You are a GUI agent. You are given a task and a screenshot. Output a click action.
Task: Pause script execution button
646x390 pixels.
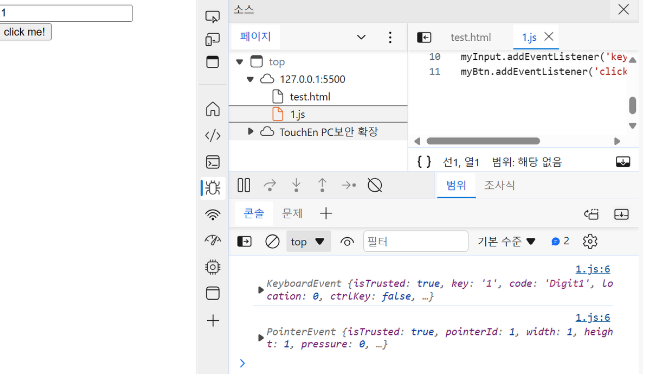click(x=243, y=185)
